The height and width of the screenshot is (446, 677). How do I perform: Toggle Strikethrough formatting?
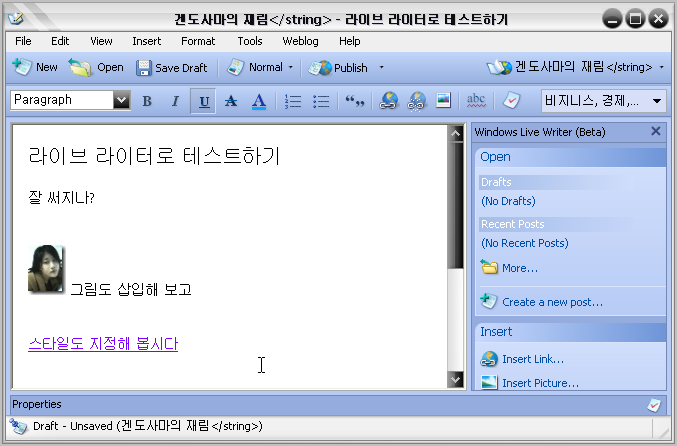click(231, 101)
